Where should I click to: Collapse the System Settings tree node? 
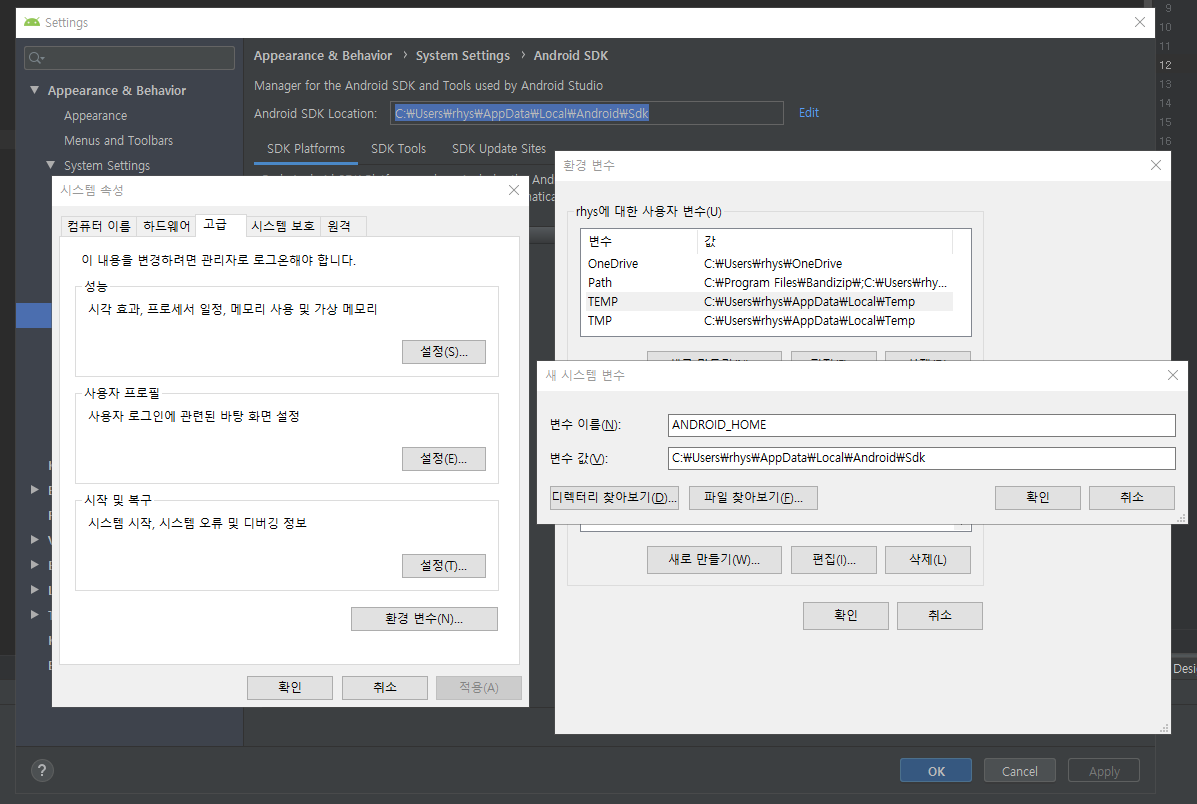pos(50,165)
